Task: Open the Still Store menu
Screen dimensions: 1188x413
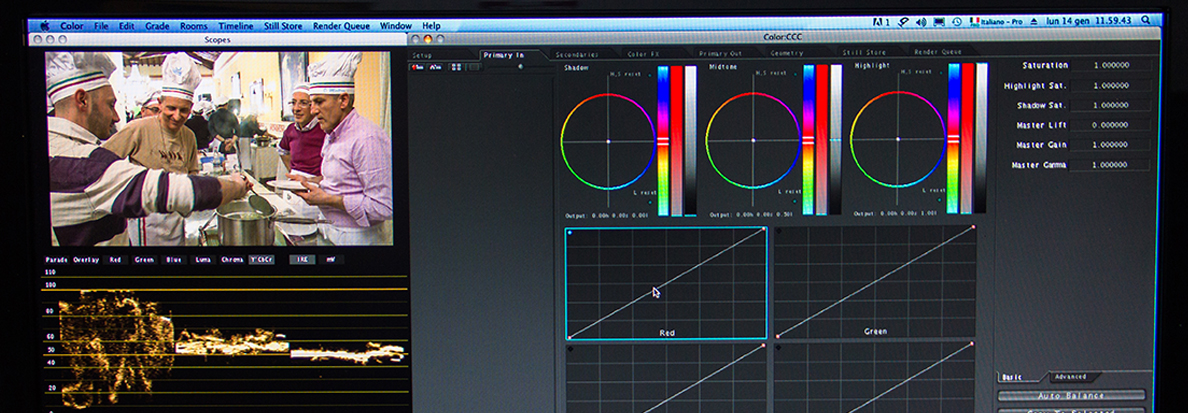Action: [283, 26]
